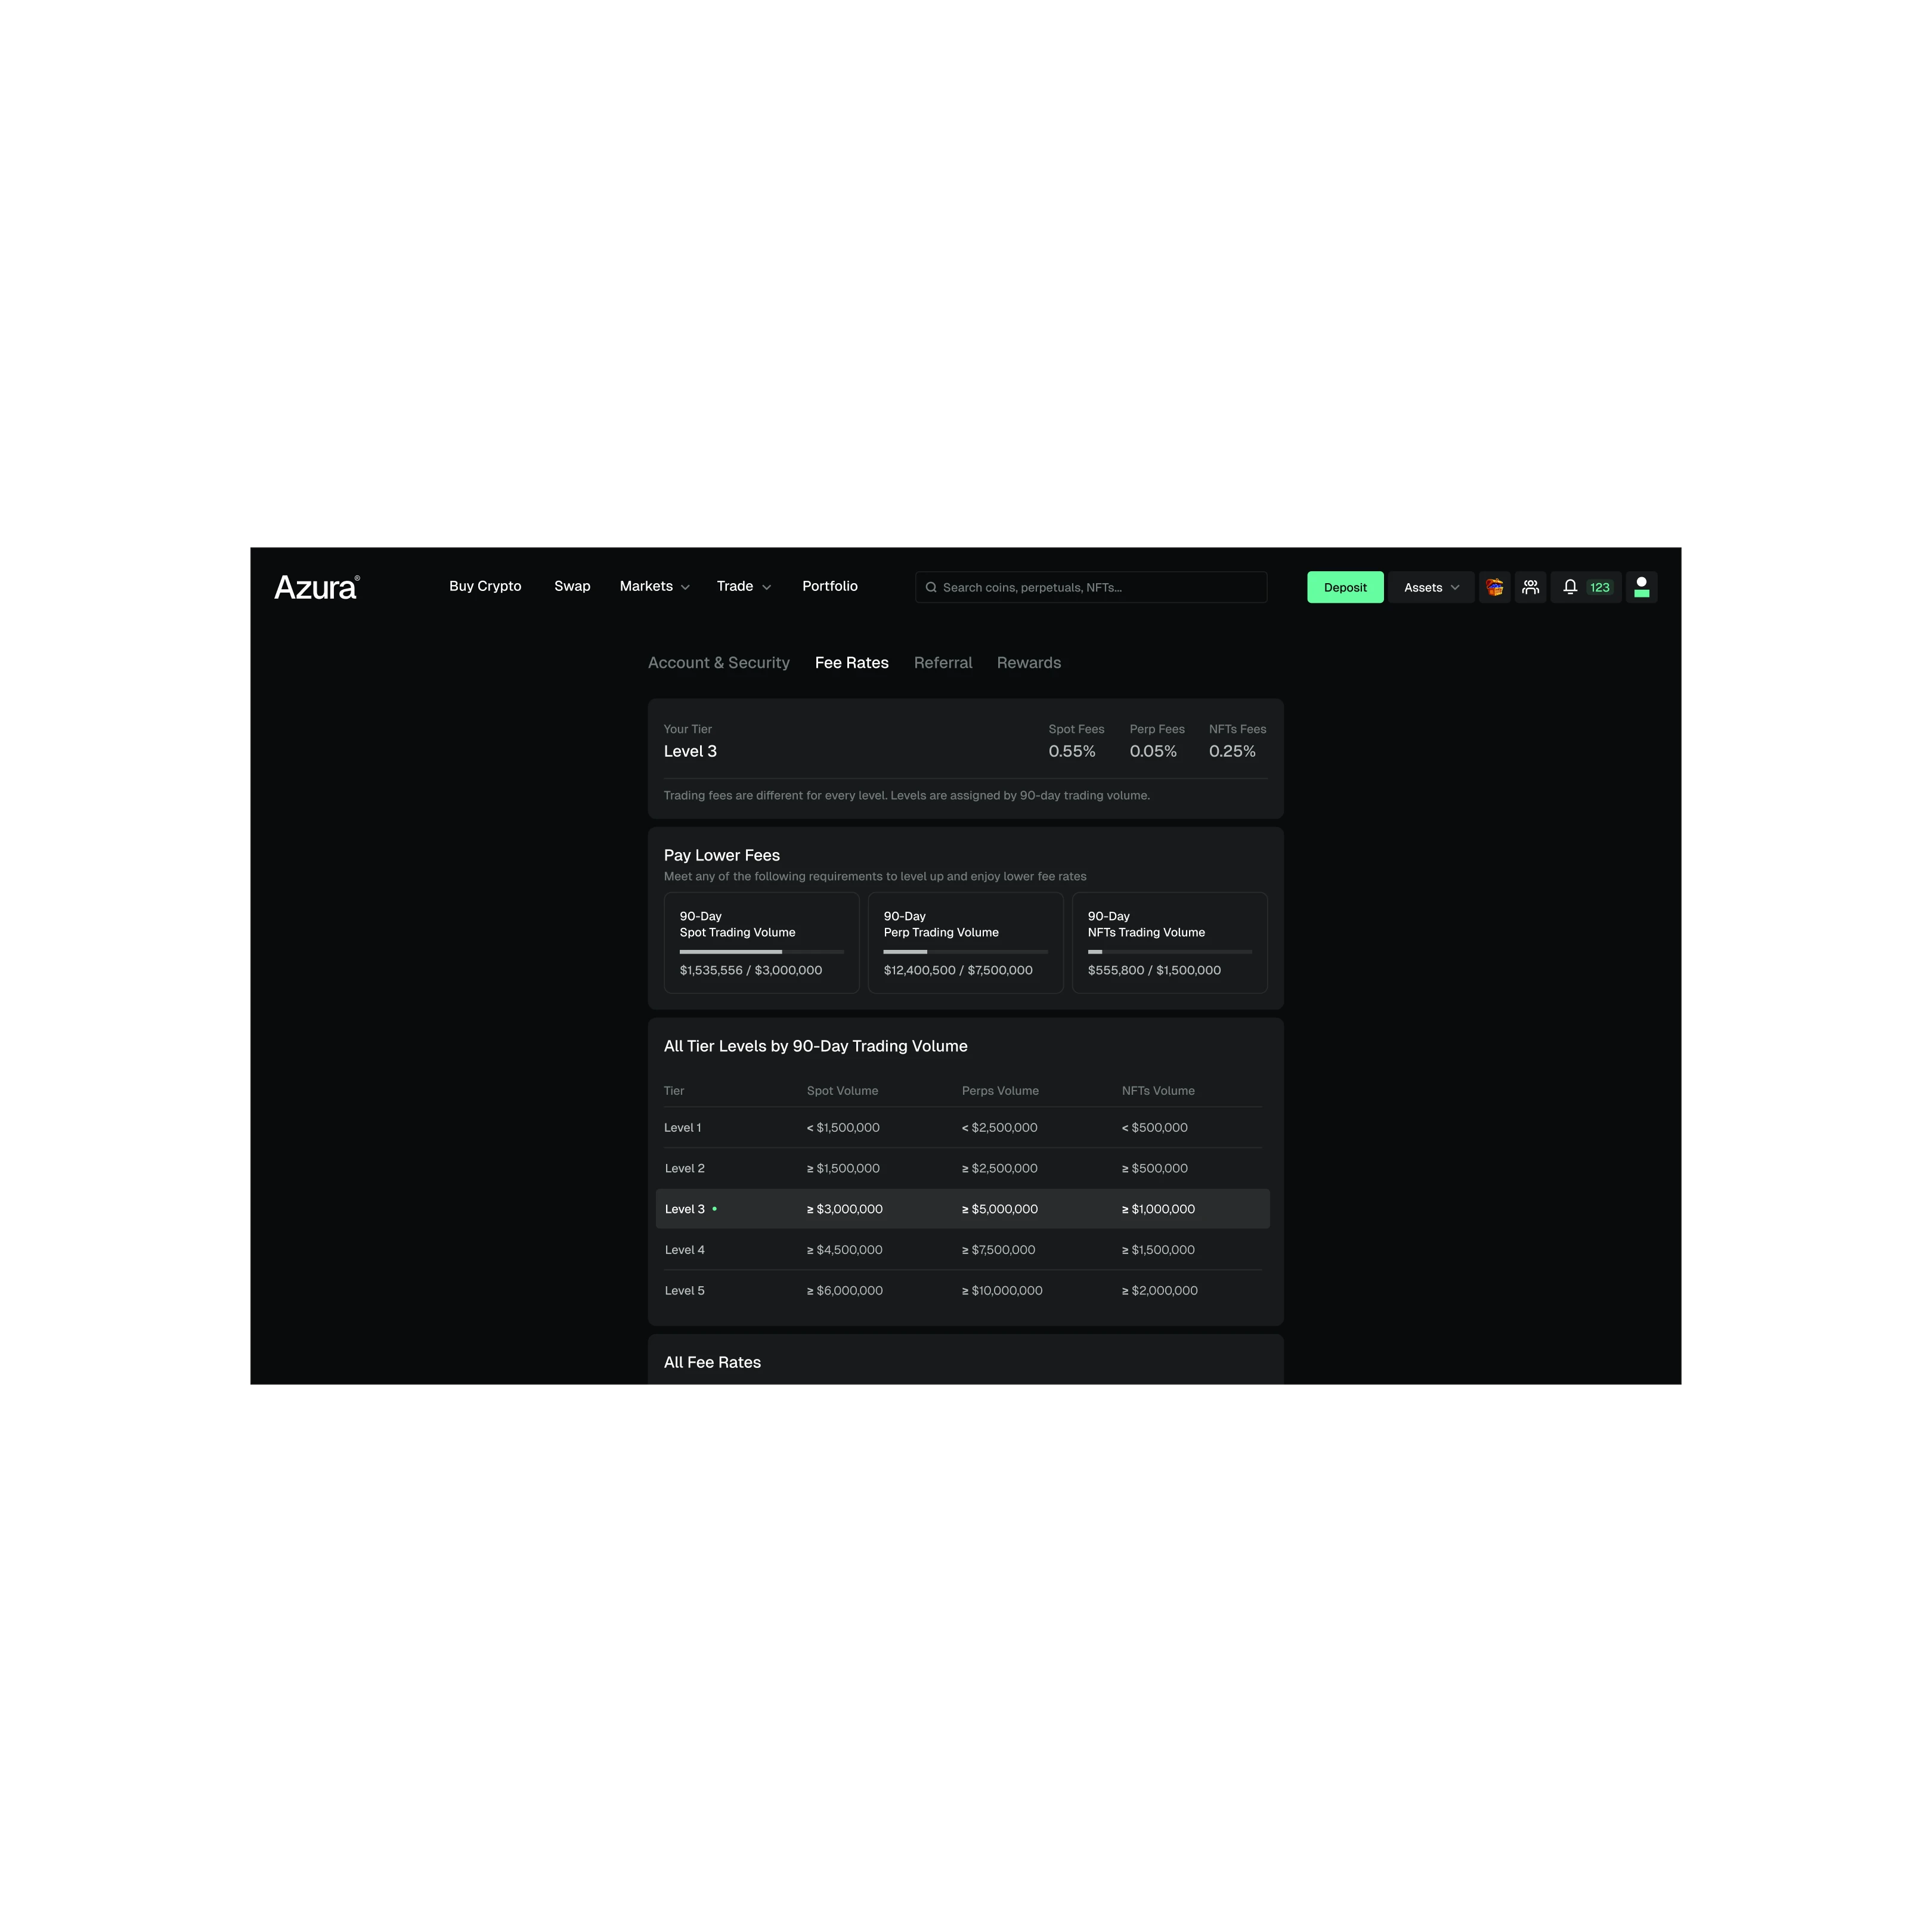Click the Level 1 tier row
Viewport: 1932px width, 1932px height.
[x=962, y=1127]
